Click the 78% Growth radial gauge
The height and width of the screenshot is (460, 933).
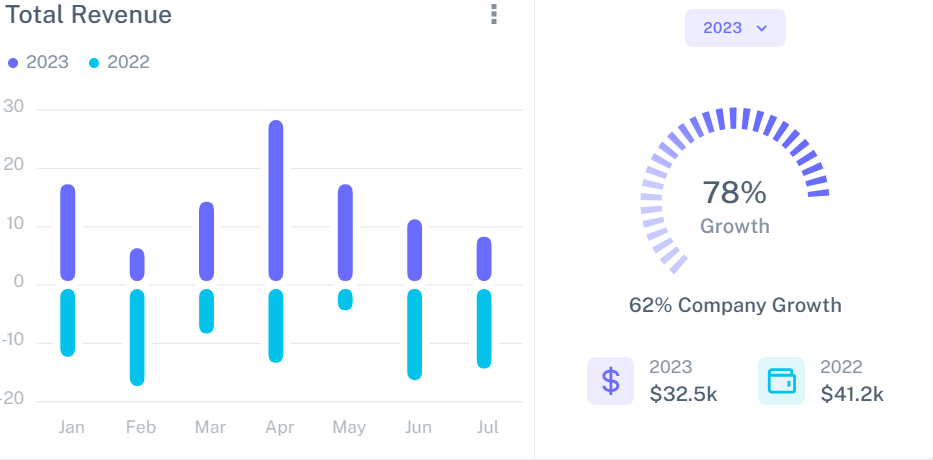point(734,190)
